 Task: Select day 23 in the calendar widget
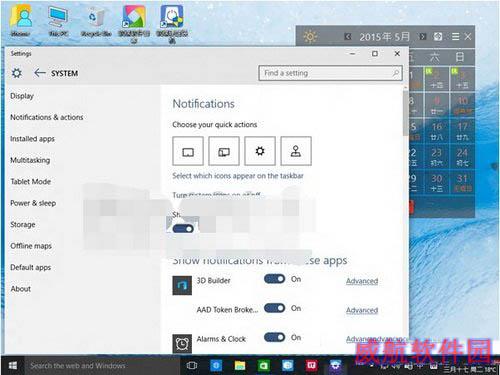pos(437,157)
